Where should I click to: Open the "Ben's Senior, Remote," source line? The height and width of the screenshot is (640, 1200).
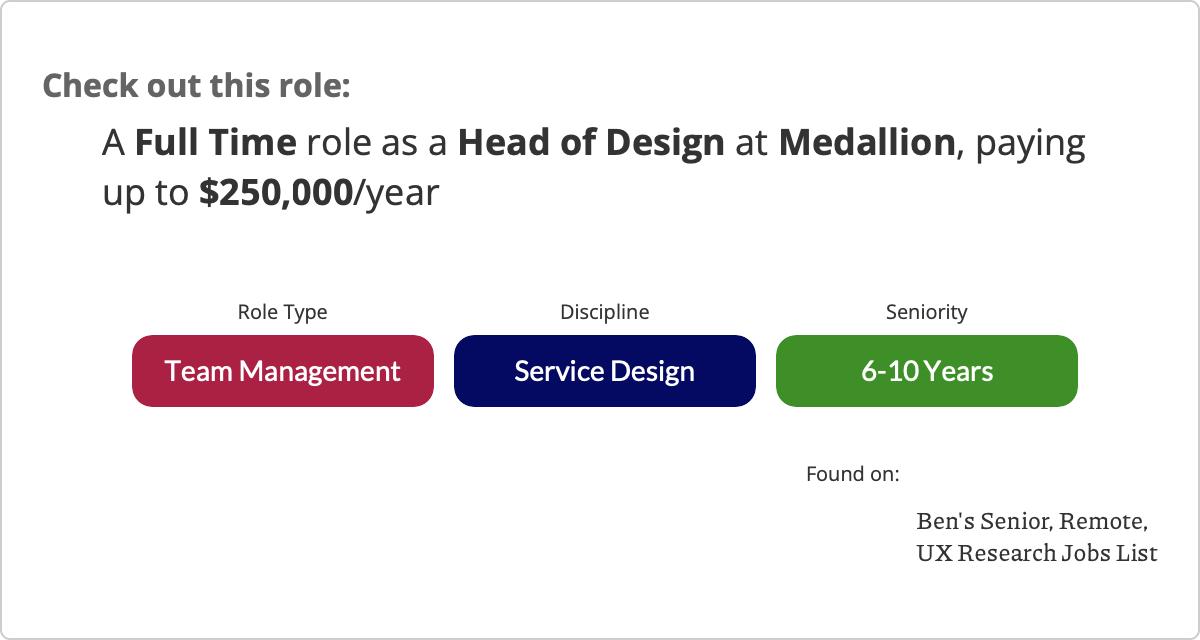point(1031,521)
